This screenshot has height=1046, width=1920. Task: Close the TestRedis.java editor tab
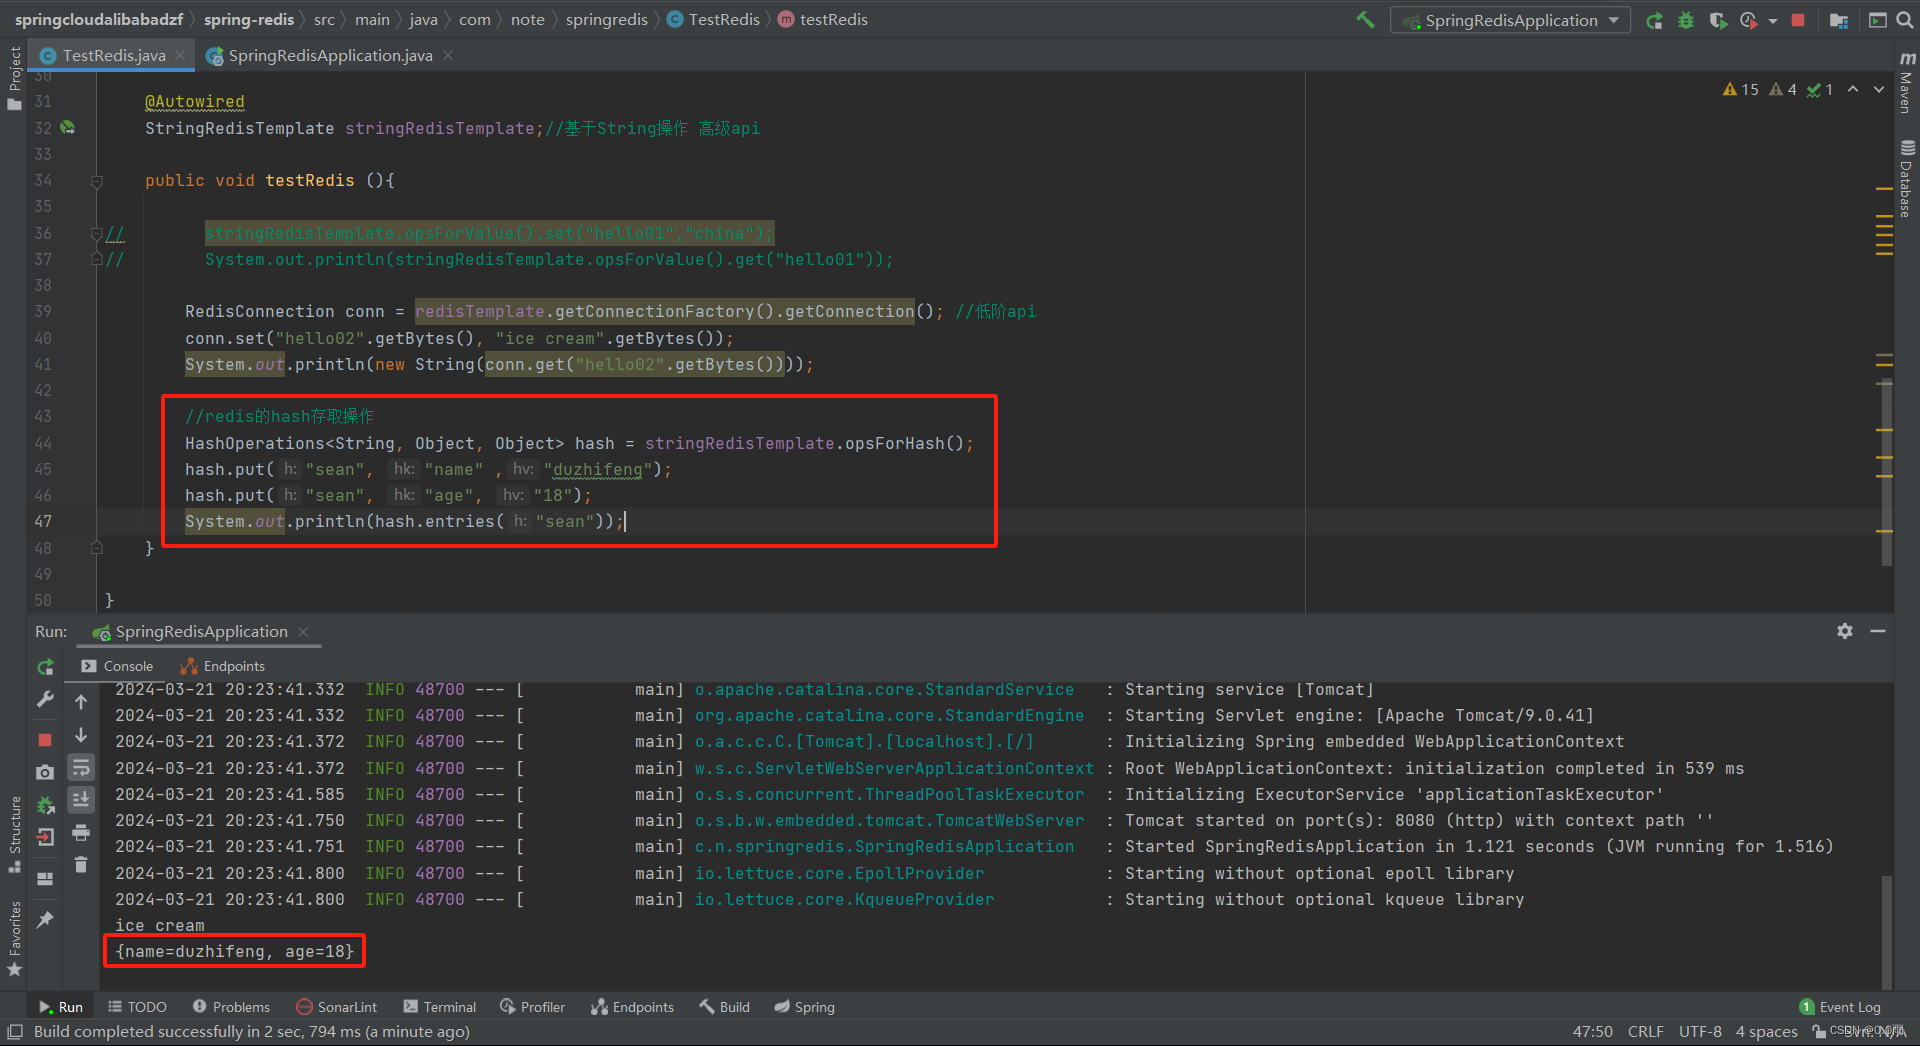tap(180, 55)
